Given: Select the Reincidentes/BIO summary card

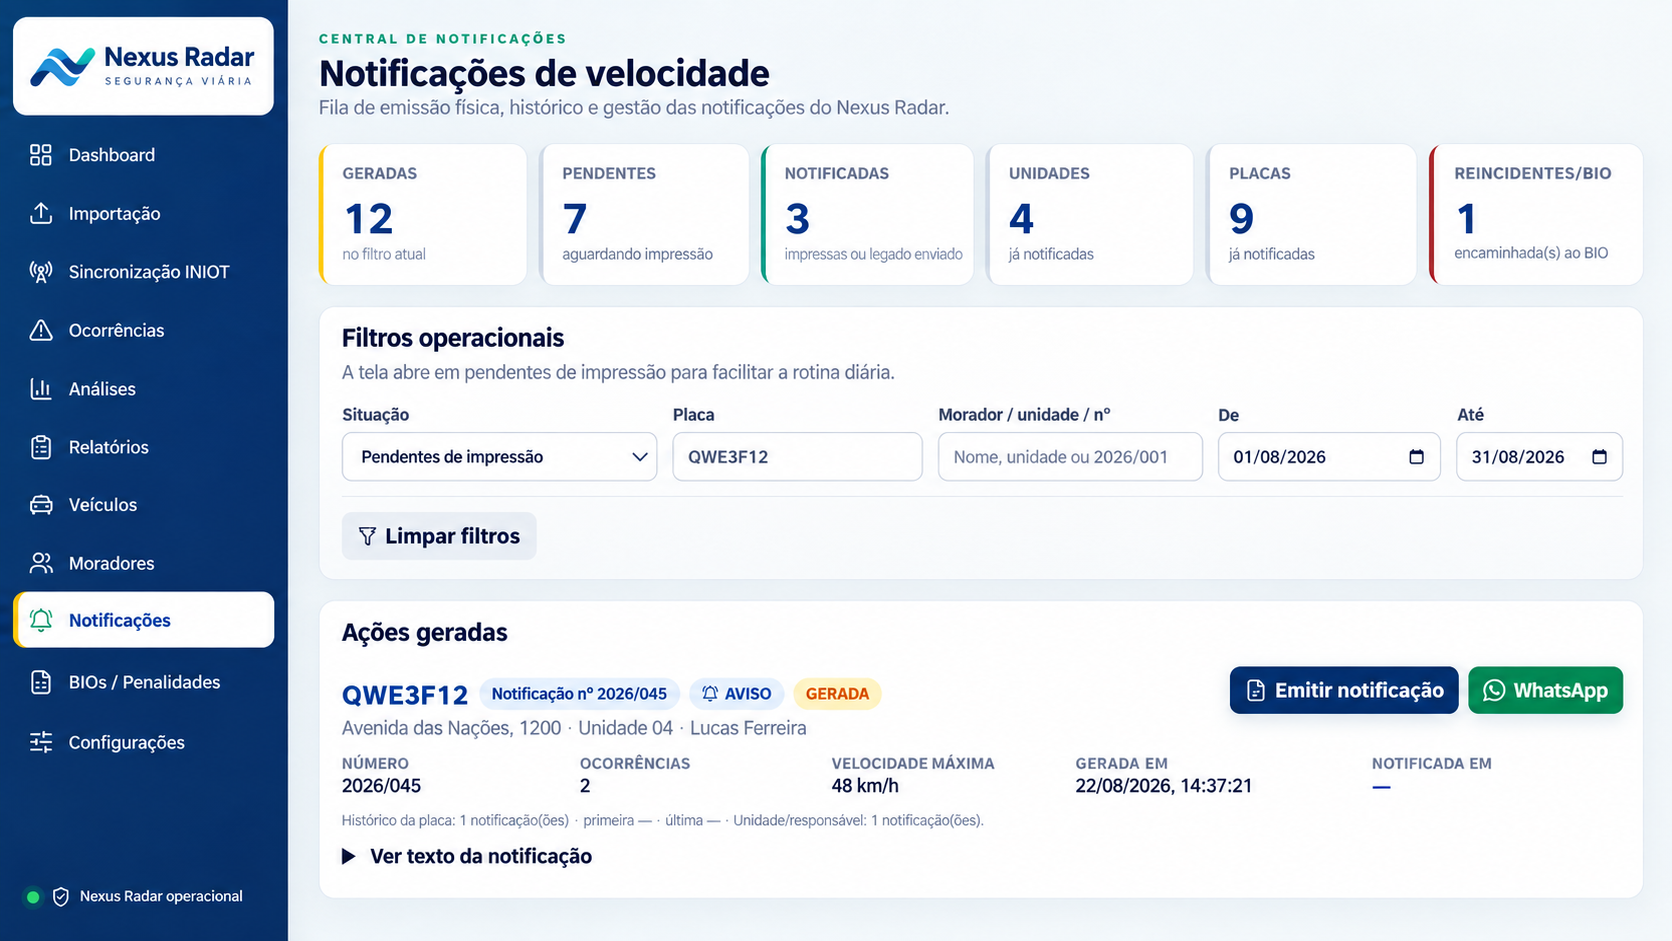Looking at the screenshot, I should 1536,214.
